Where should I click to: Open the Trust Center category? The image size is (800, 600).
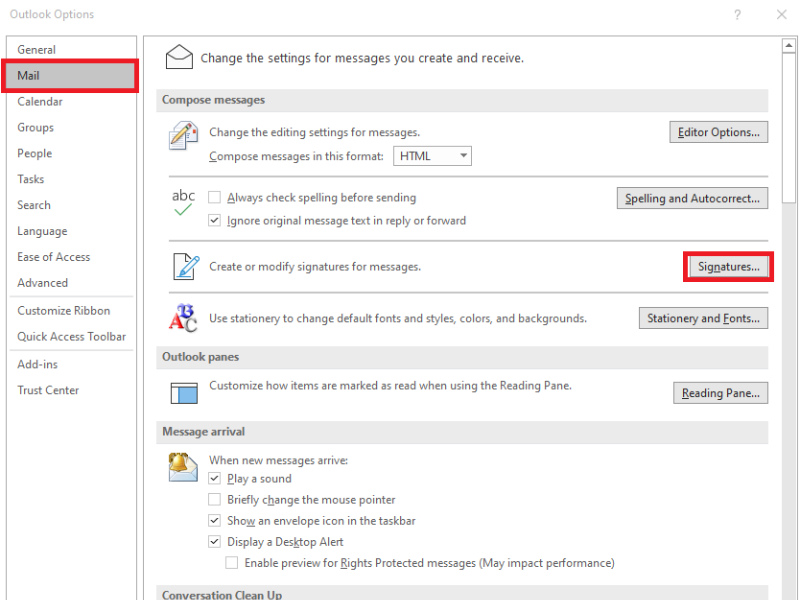[x=71, y=390]
